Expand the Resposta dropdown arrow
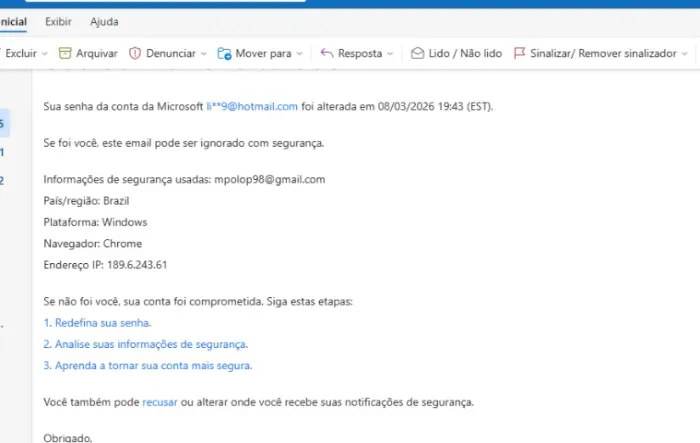This screenshot has width=700, height=443. [390, 54]
